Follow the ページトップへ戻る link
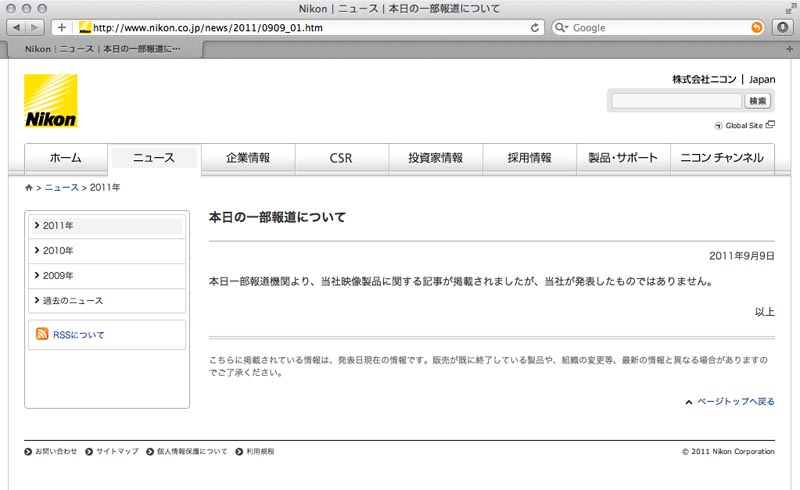800x490 pixels. point(736,402)
